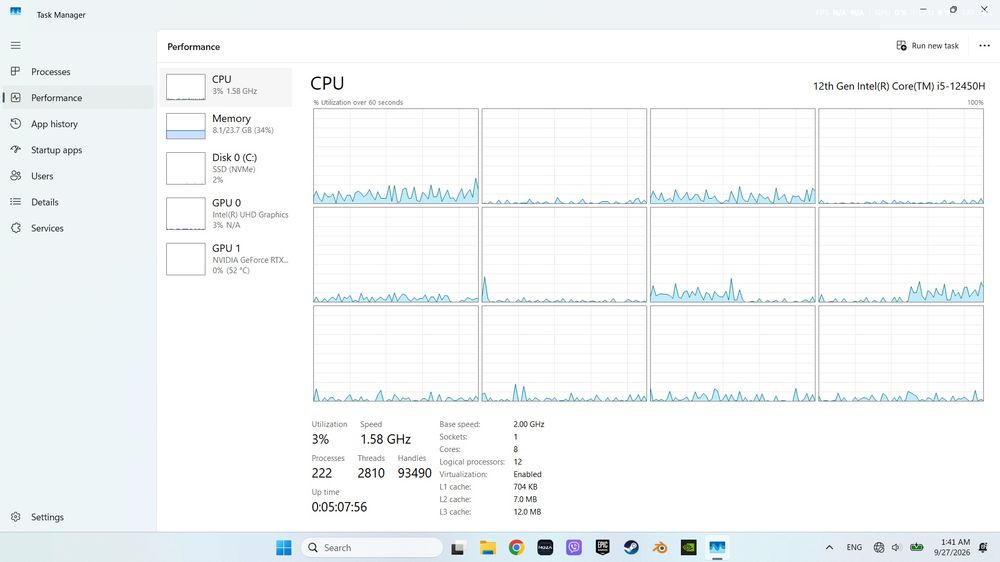Open File Explorer from taskbar
Screen dimensions: 1000x562
pyautogui.click(x=488, y=547)
